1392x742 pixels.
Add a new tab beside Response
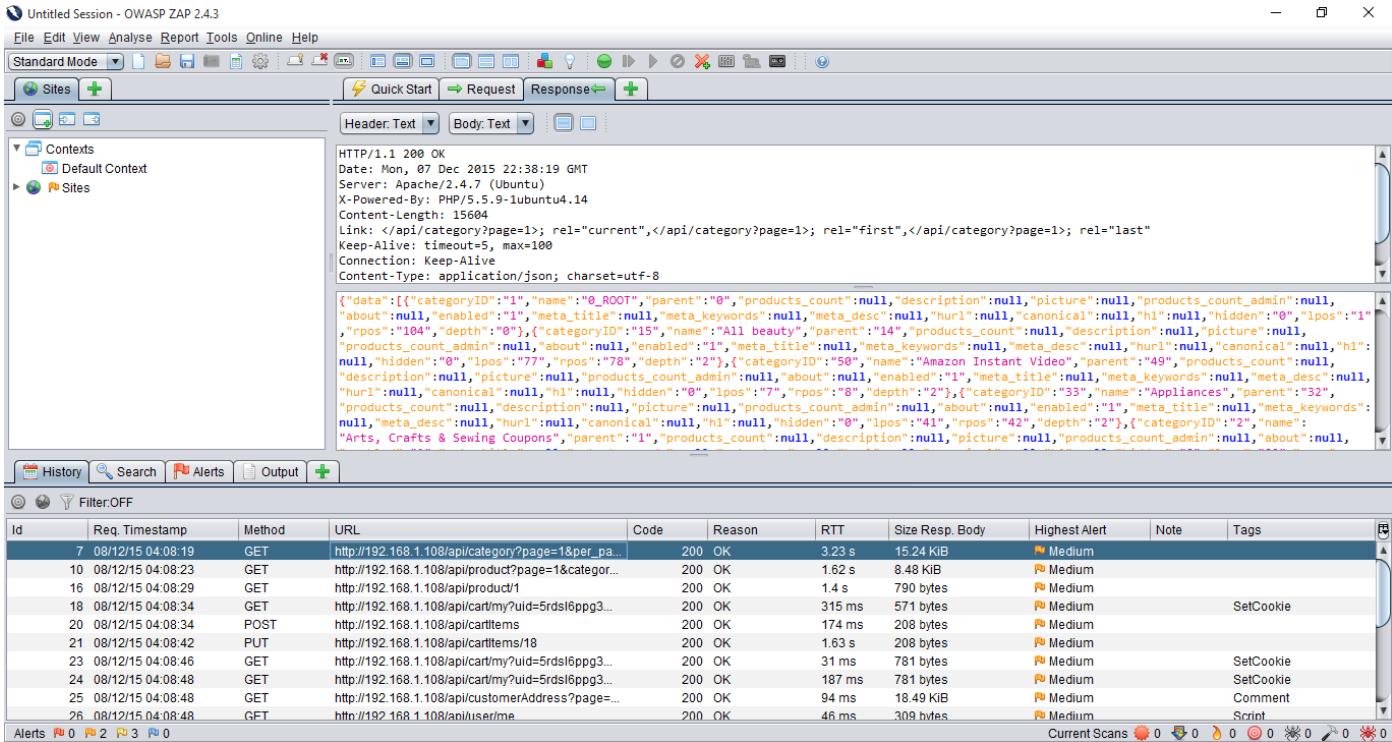pyautogui.click(x=630, y=89)
